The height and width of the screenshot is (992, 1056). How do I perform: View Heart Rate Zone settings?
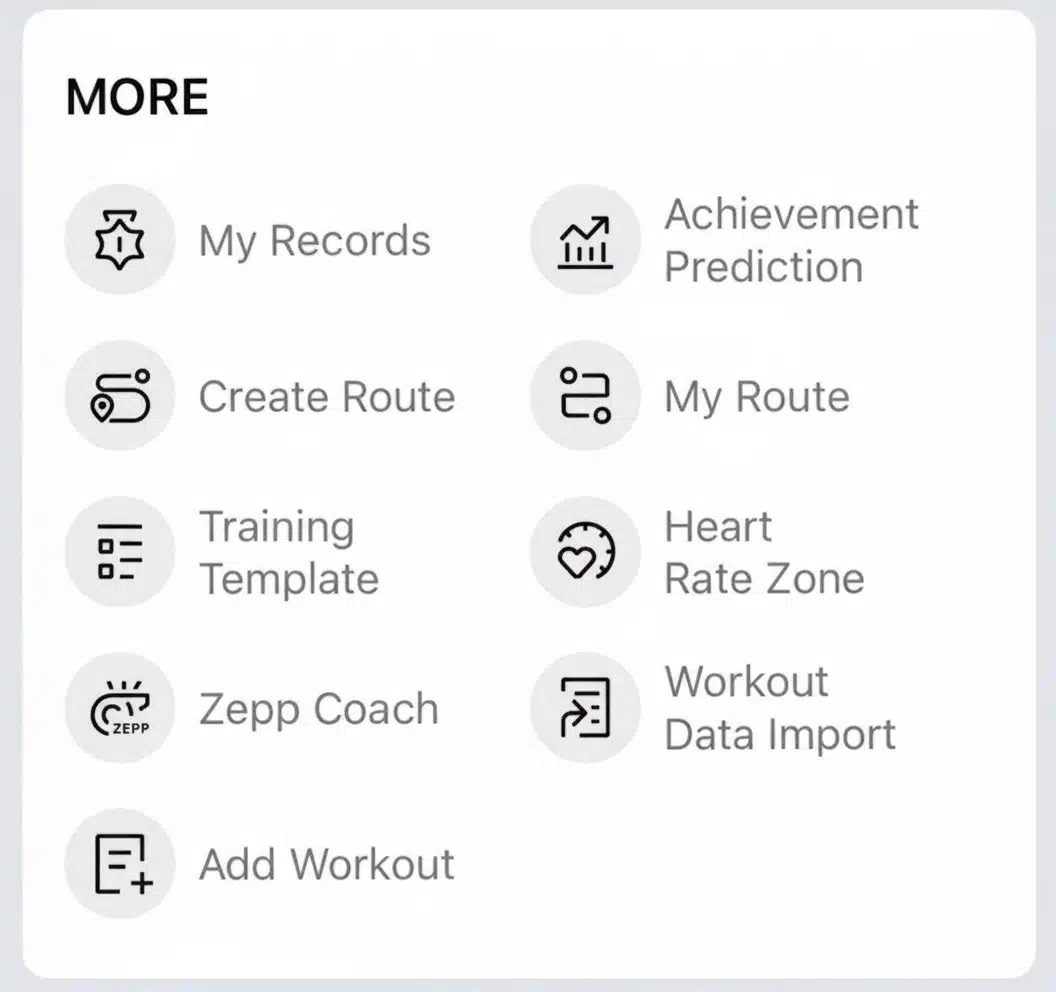[x=764, y=551]
